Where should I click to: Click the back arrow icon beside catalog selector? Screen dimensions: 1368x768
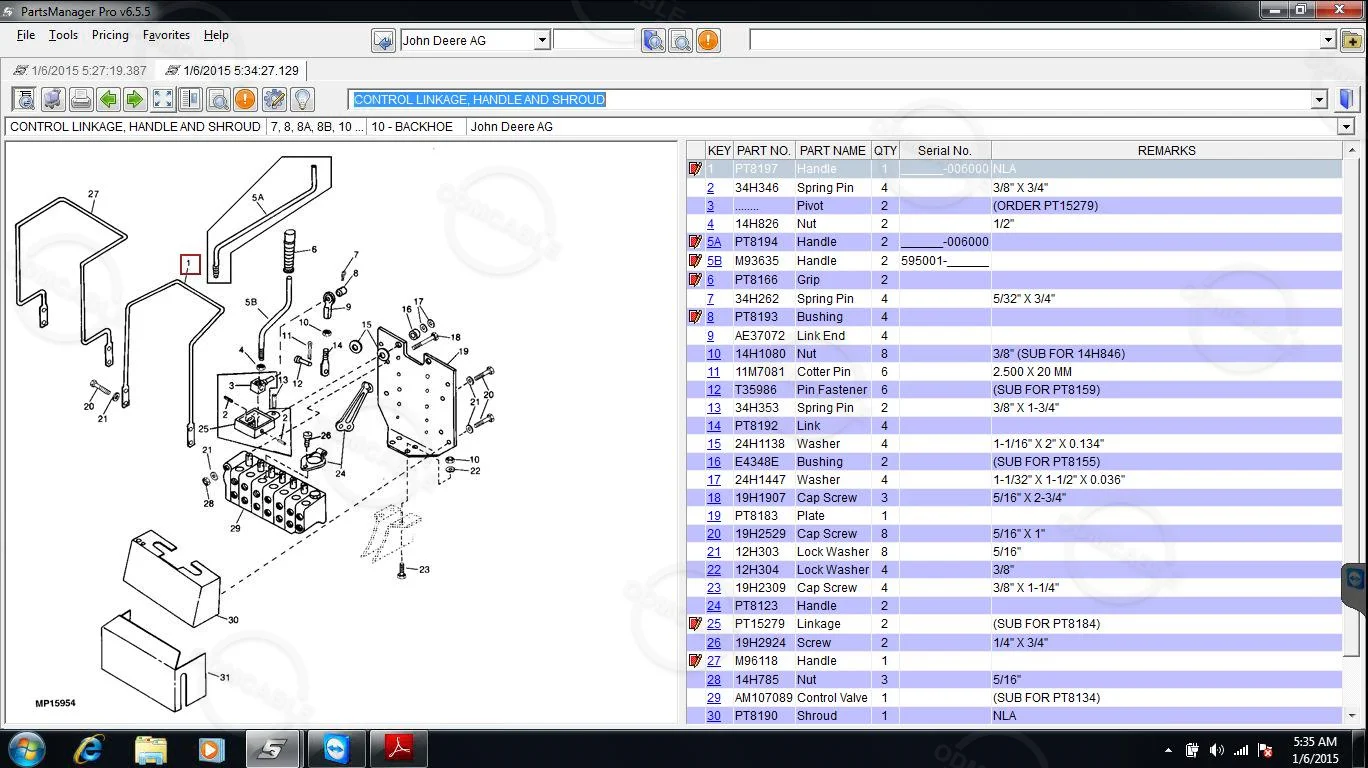[x=383, y=40]
